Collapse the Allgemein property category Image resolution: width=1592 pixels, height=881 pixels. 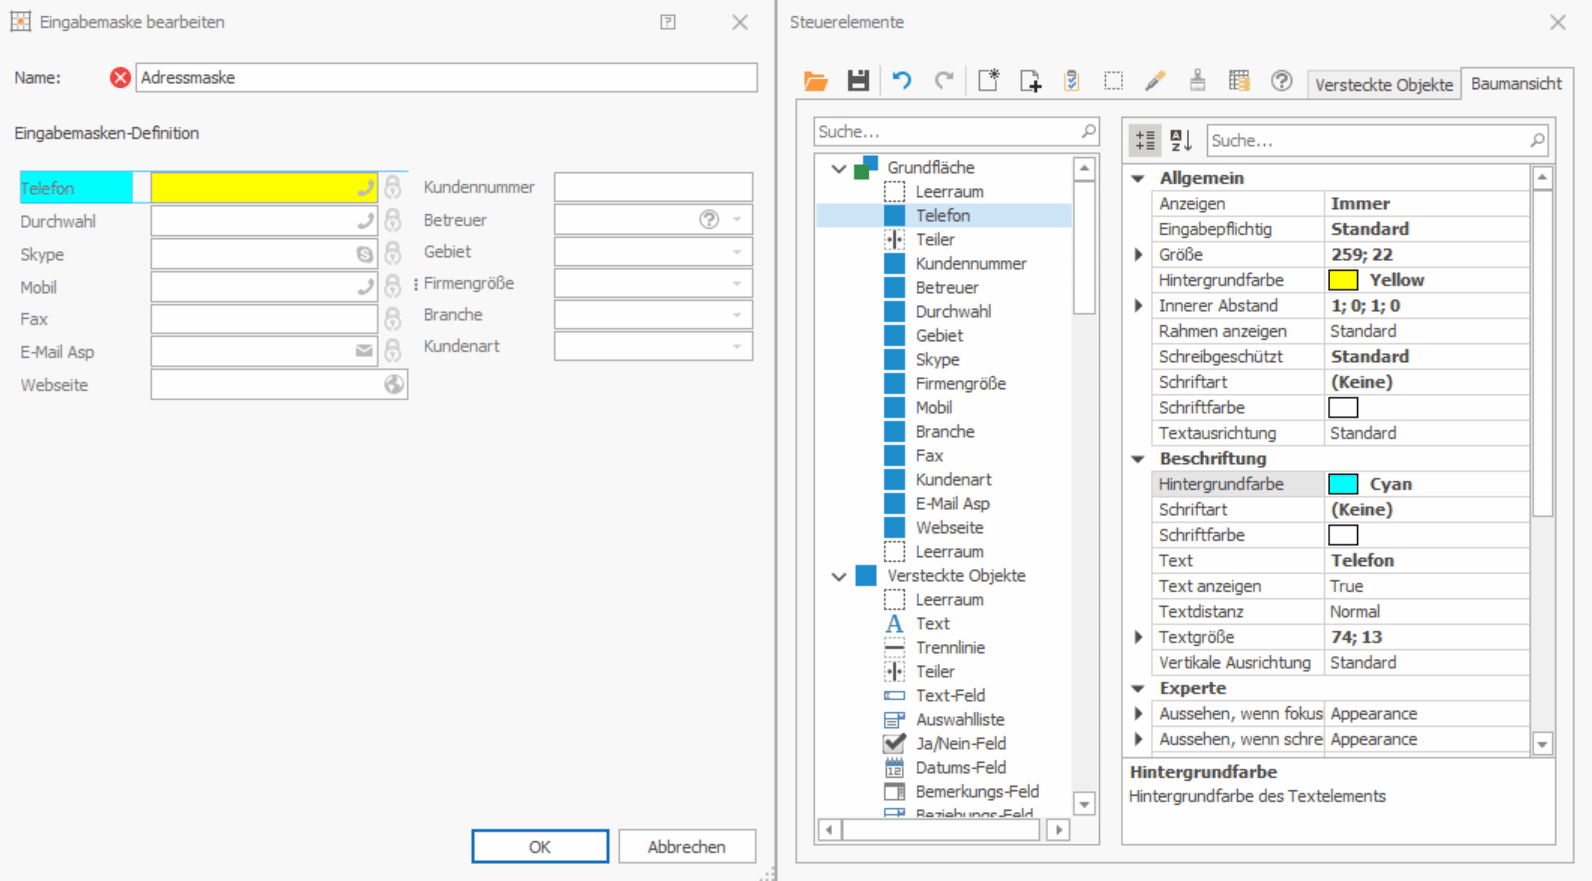[x=1138, y=178]
